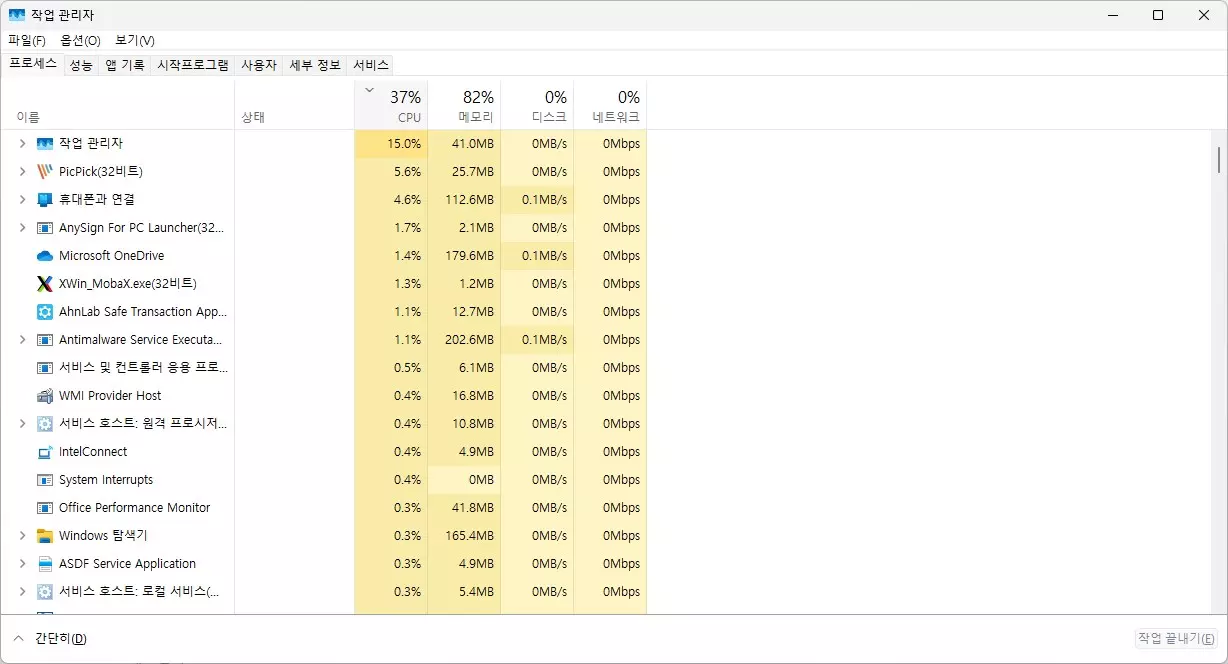This screenshot has height=664, width=1228.
Task: Expand the 휴대폰과 연결 process group
Action: pyautogui.click(x=22, y=200)
